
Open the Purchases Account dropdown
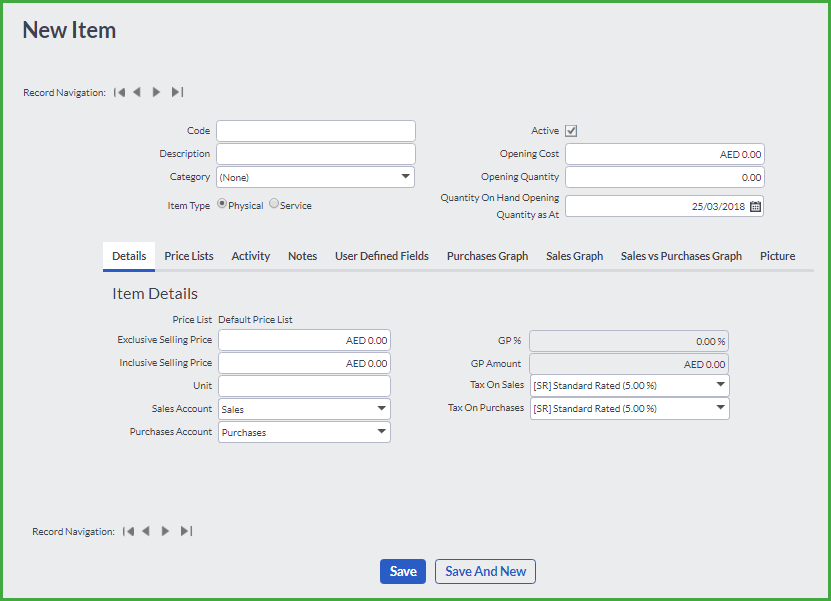(x=304, y=432)
